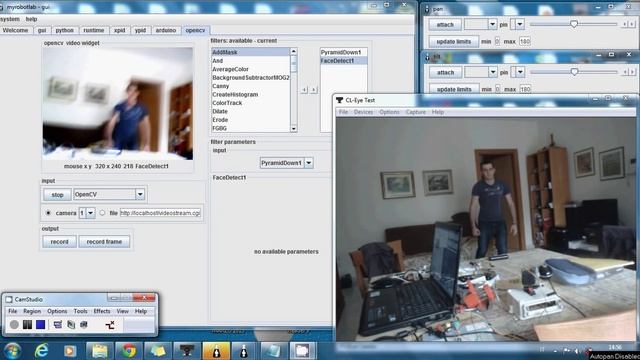Click attach in the tilt window
This screenshot has height=360, width=640.
click(x=445, y=72)
